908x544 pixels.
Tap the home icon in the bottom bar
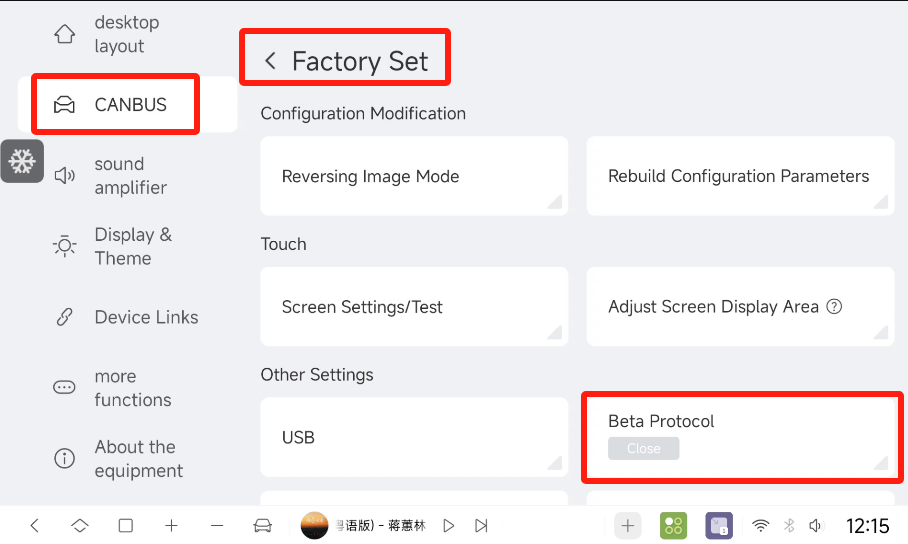coord(80,525)
